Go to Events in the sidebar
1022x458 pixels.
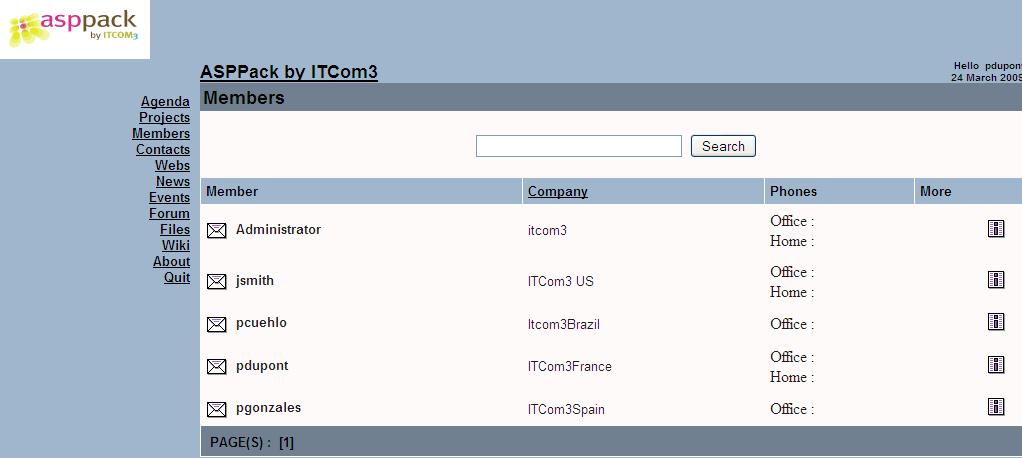click(169, 197)
